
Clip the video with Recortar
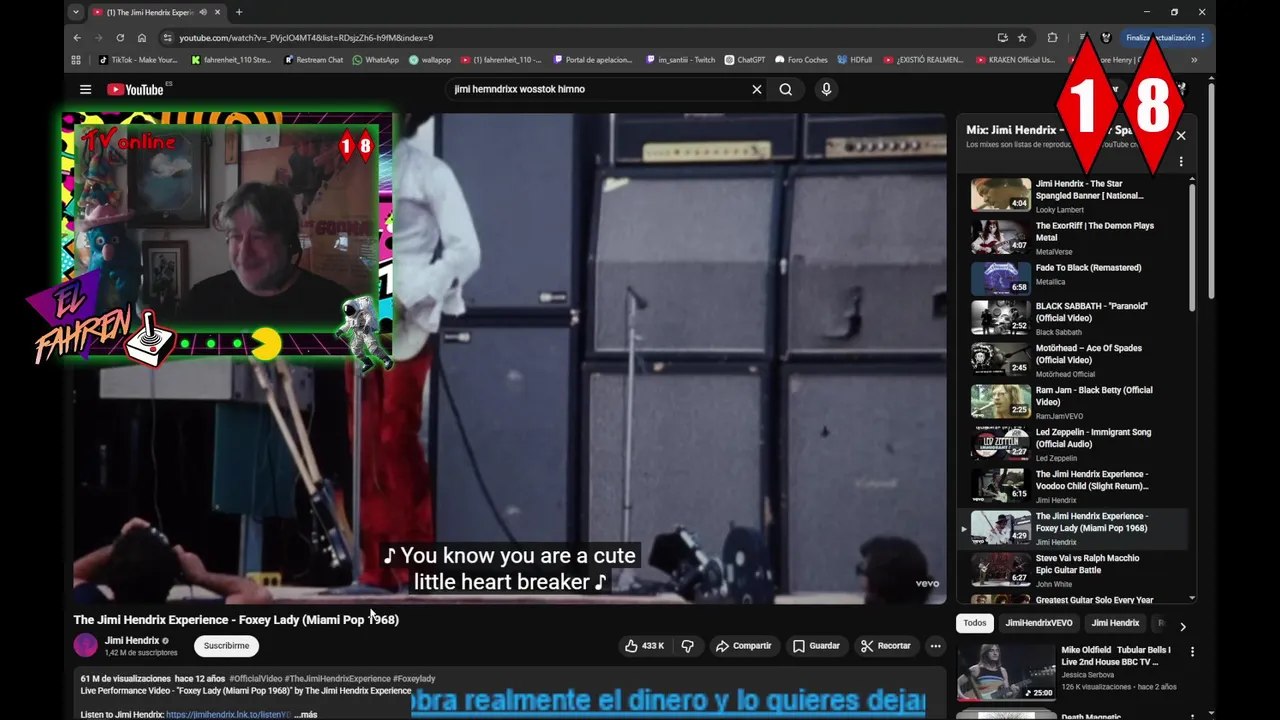click(886, 646)
